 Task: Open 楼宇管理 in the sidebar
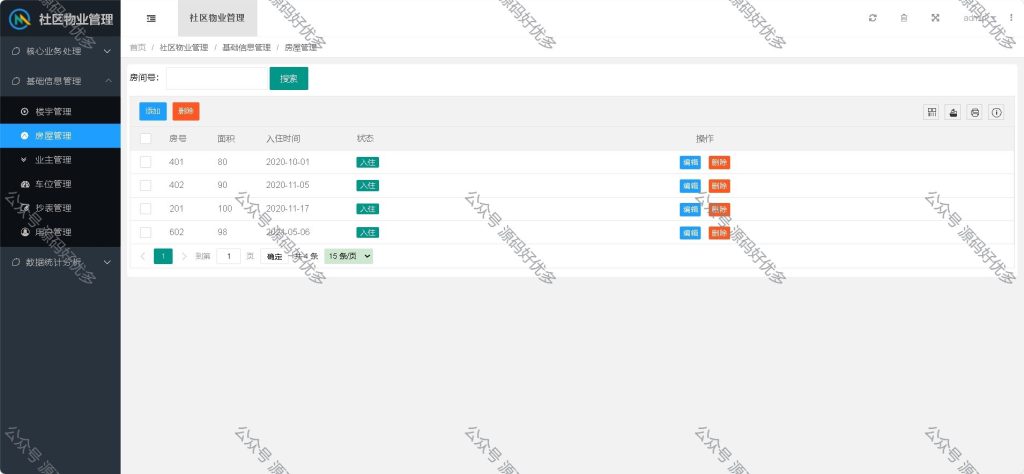(60, 112)
